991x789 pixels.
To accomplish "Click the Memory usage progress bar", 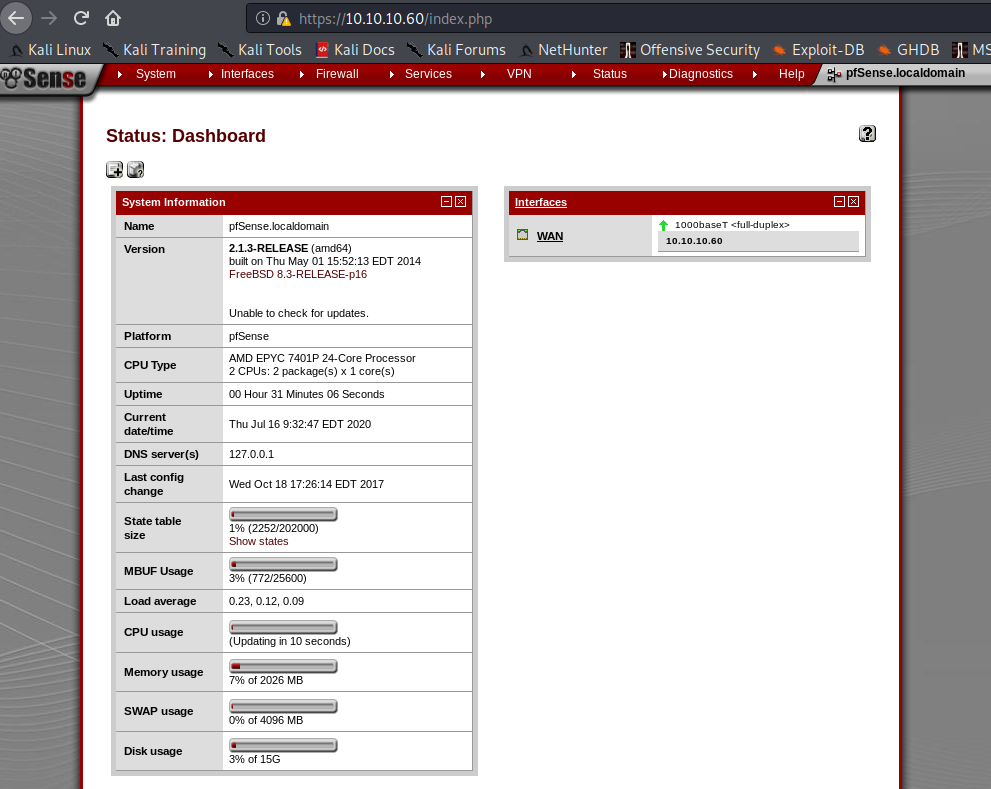I will 283,666.
